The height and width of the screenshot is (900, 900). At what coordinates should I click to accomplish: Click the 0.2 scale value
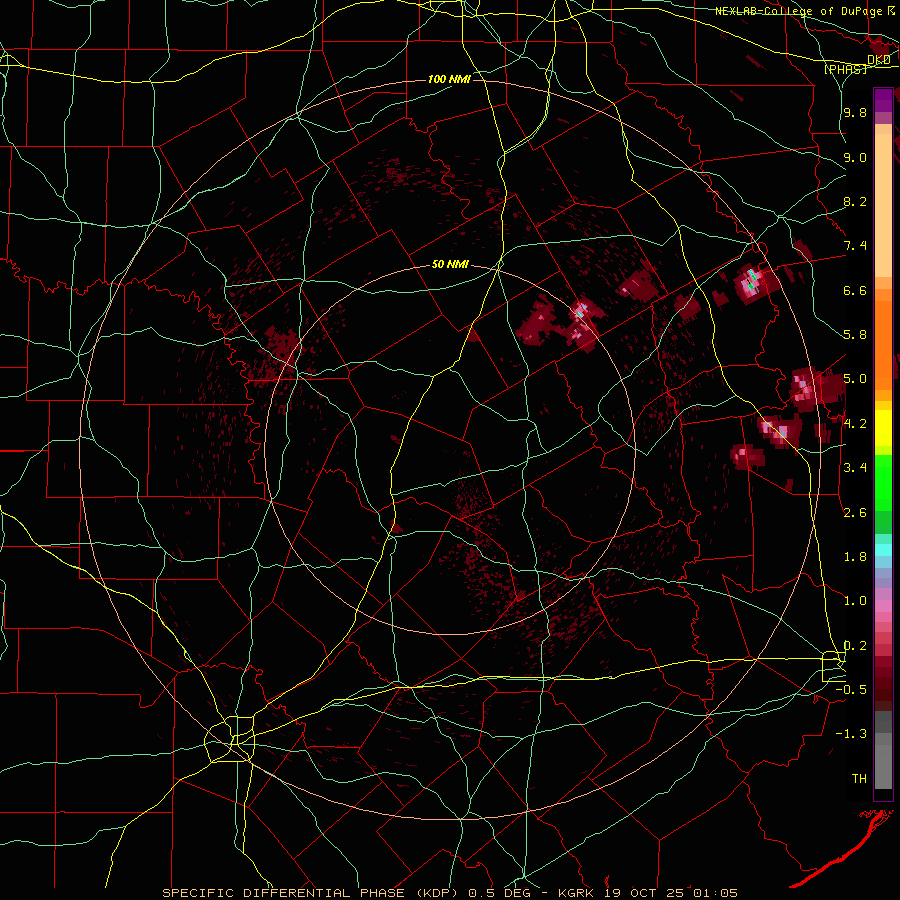pos(855,646)
